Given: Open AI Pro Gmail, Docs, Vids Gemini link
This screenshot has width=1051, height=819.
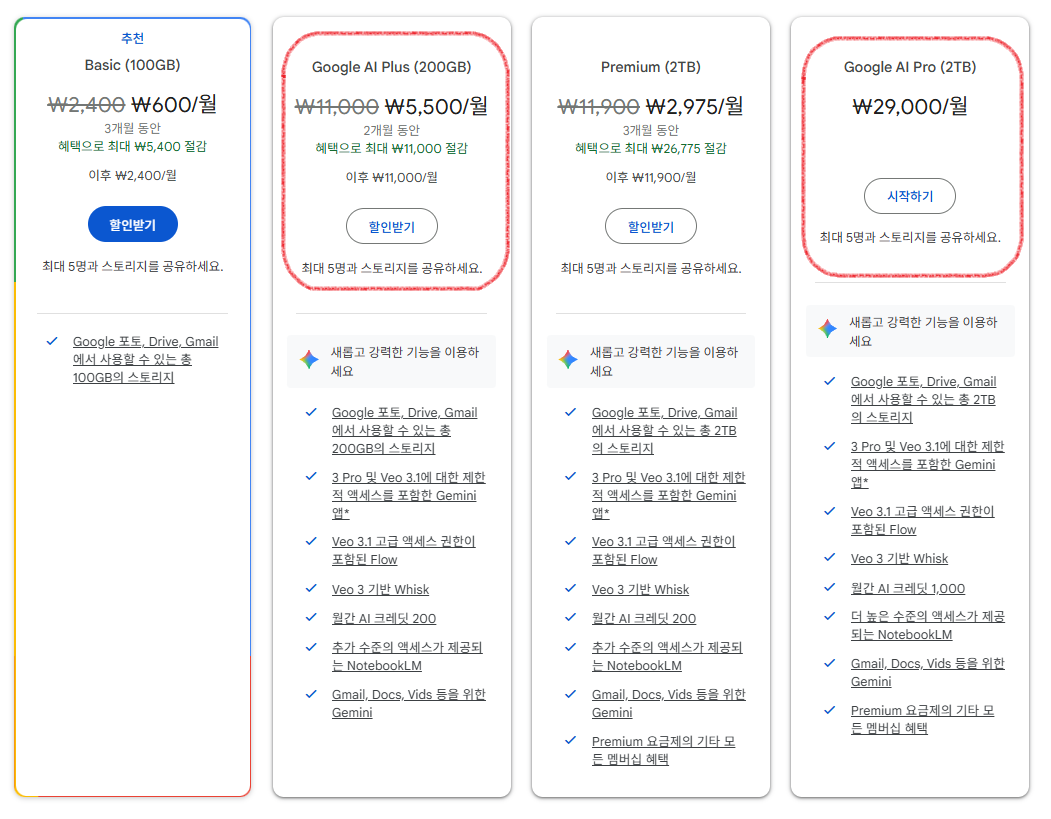Looking at the screenshot, I should coord(928,672).
